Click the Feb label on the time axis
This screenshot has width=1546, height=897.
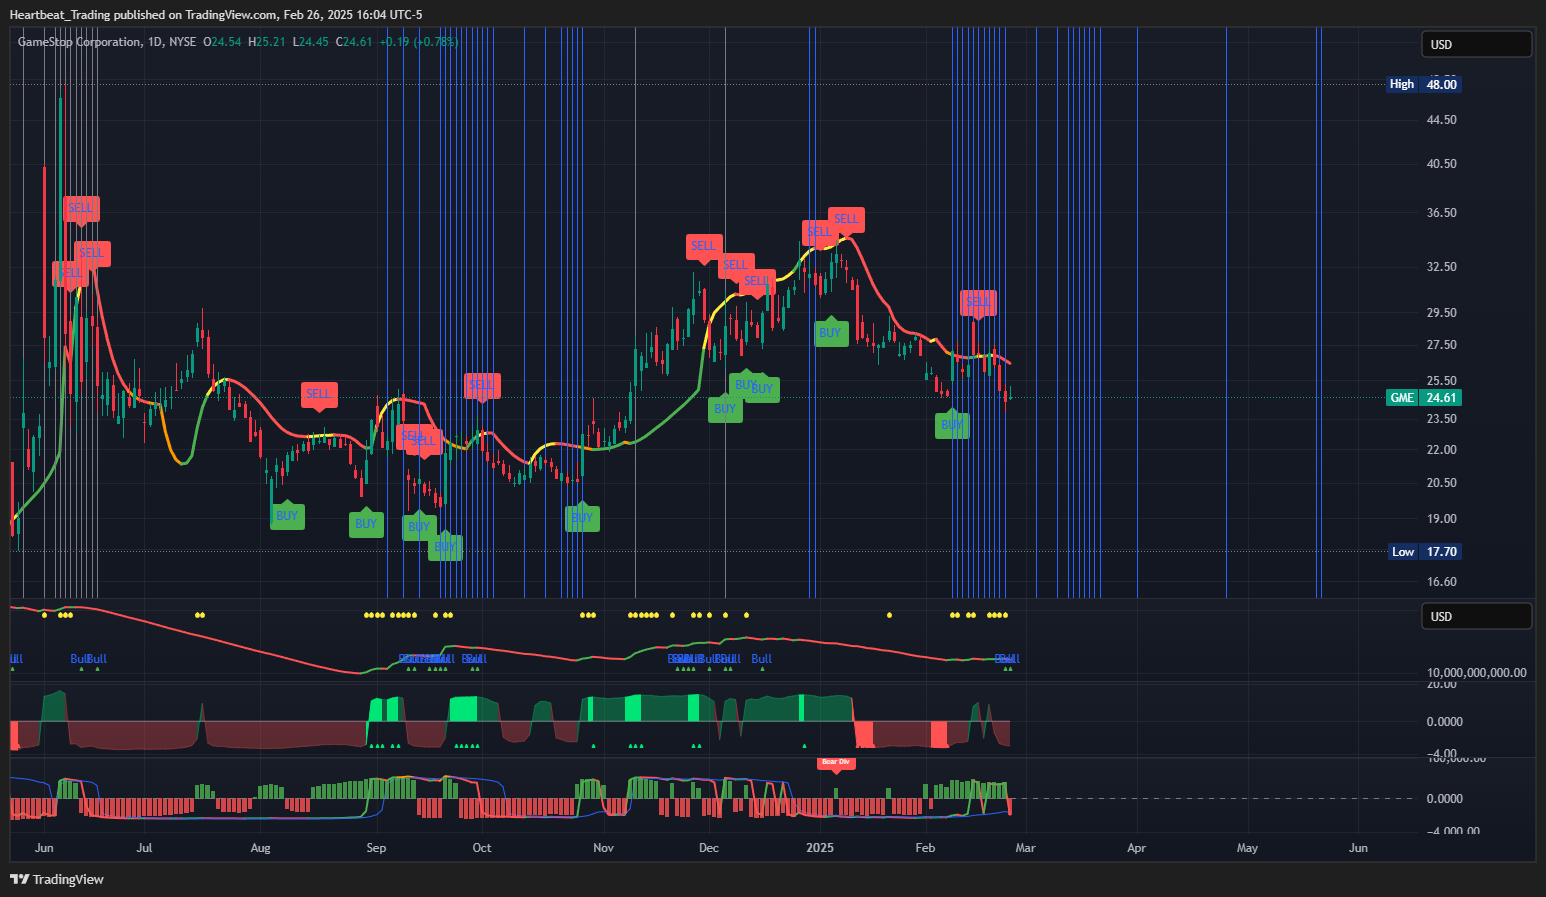tap(925, 848)
